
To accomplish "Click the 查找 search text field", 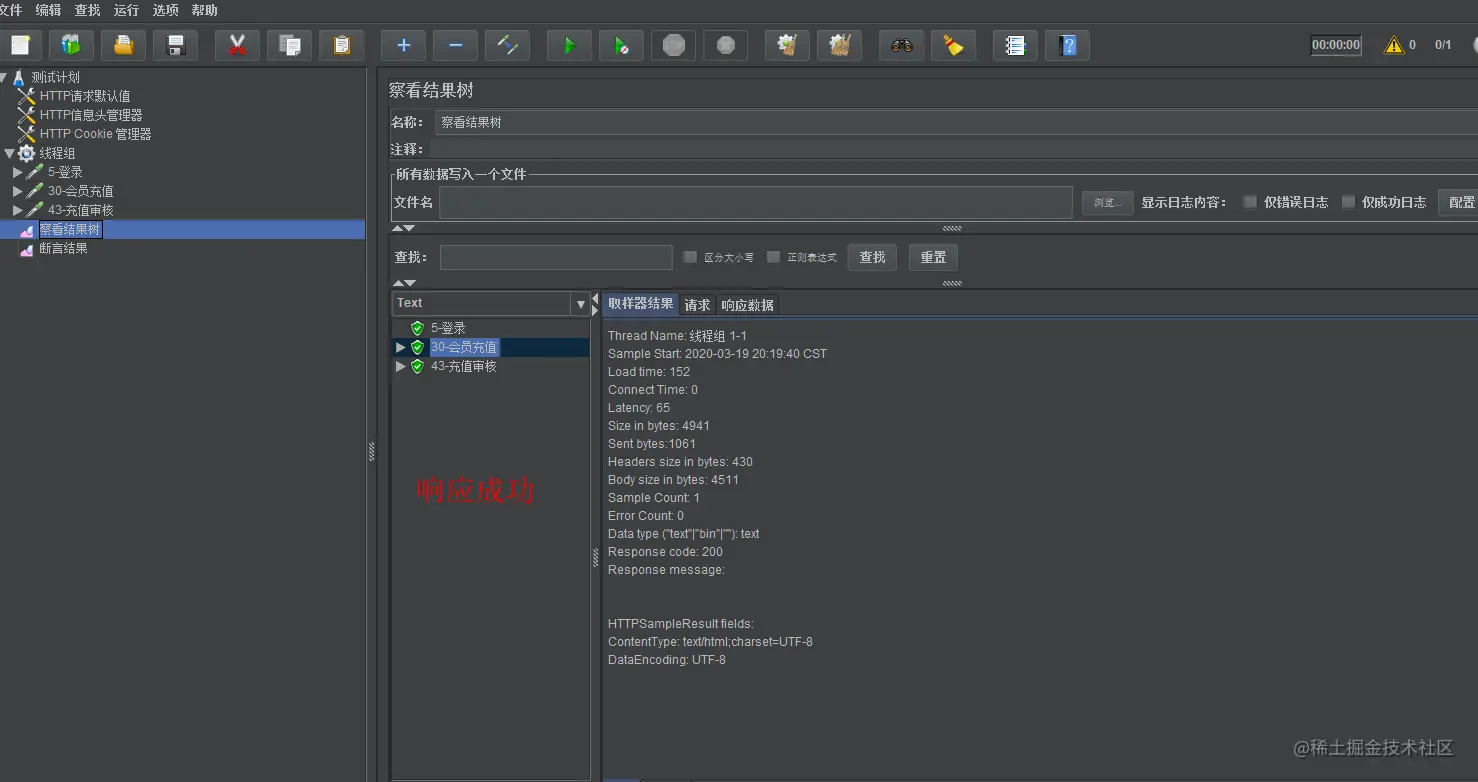I will pos(556,257).
